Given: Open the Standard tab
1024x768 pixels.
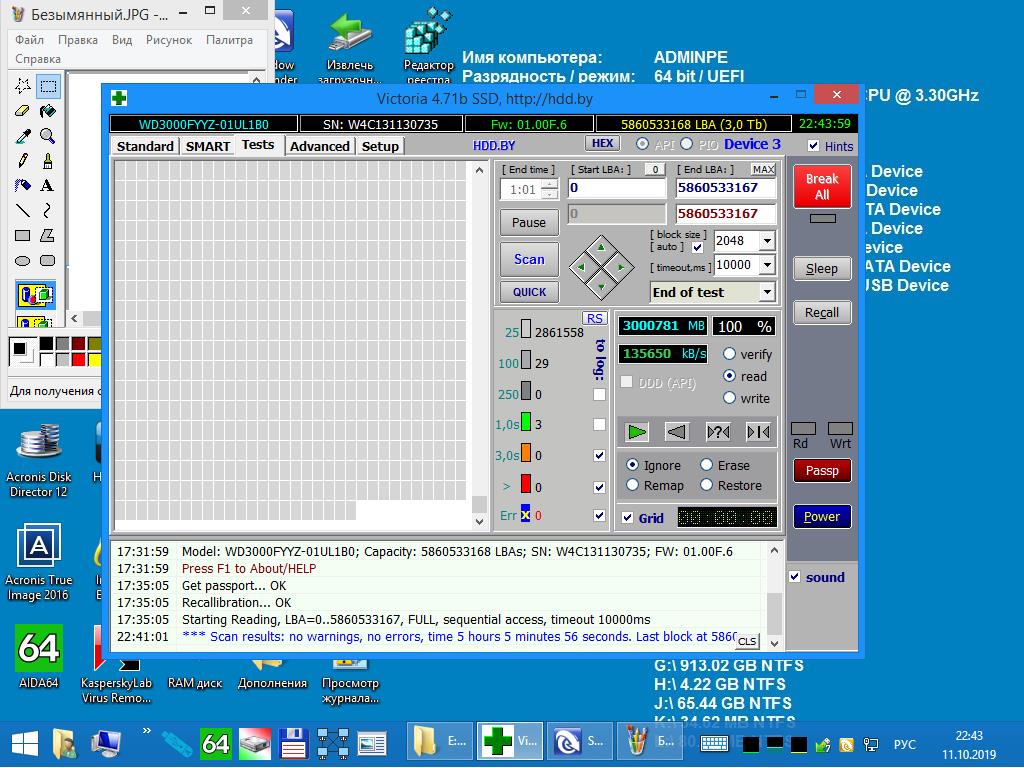Looking at the screenshot, I should click(x=145, y=146).
